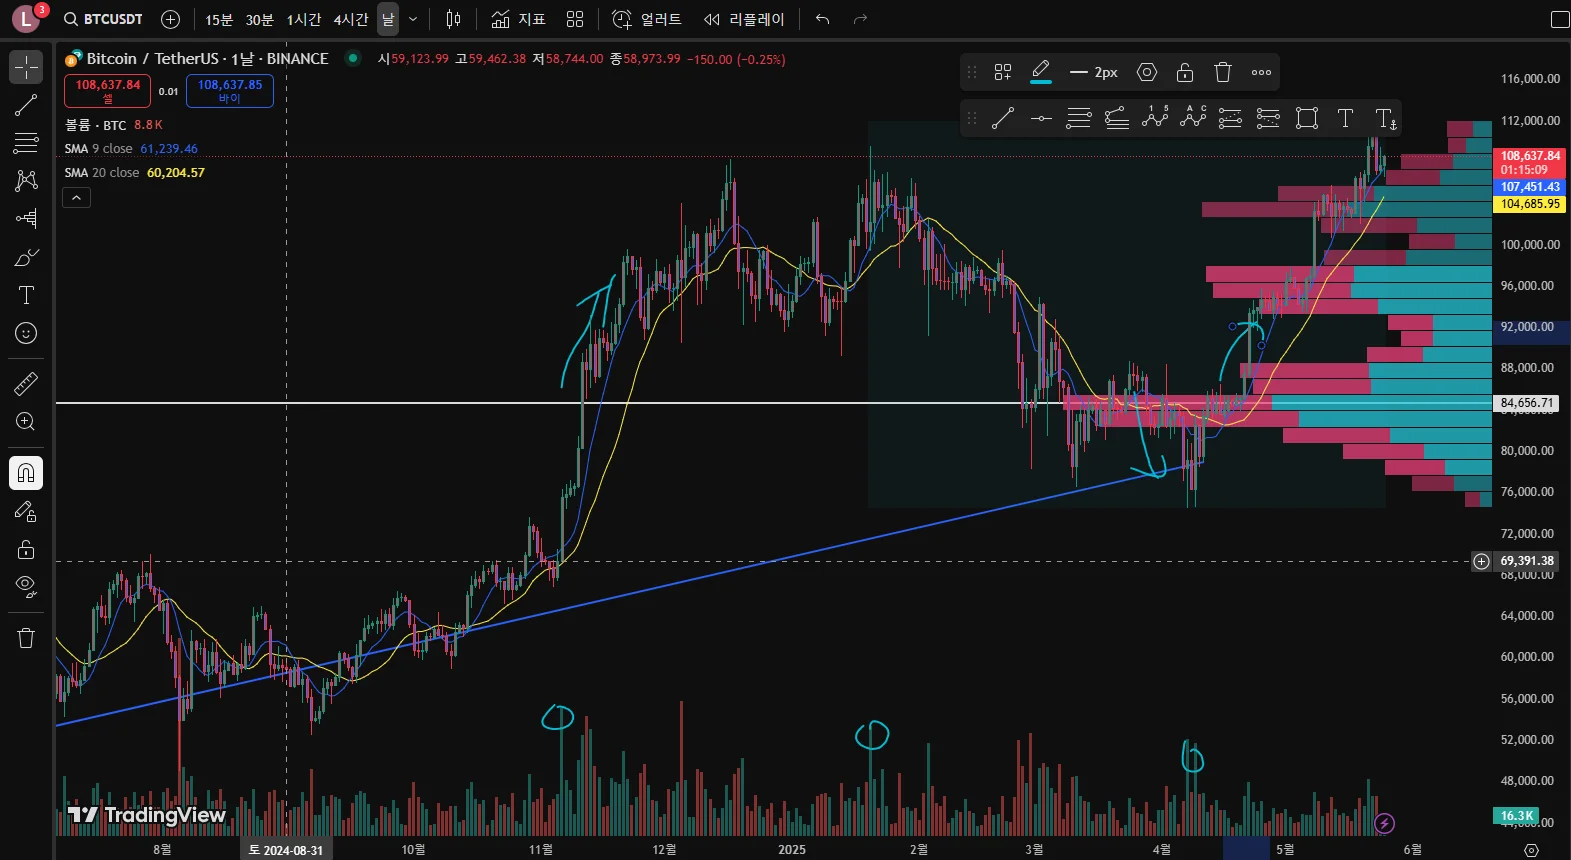Screen dimensions: 1571x860
Task: Switch to the 1시간 timeframe
Action: tap(304, 19)
